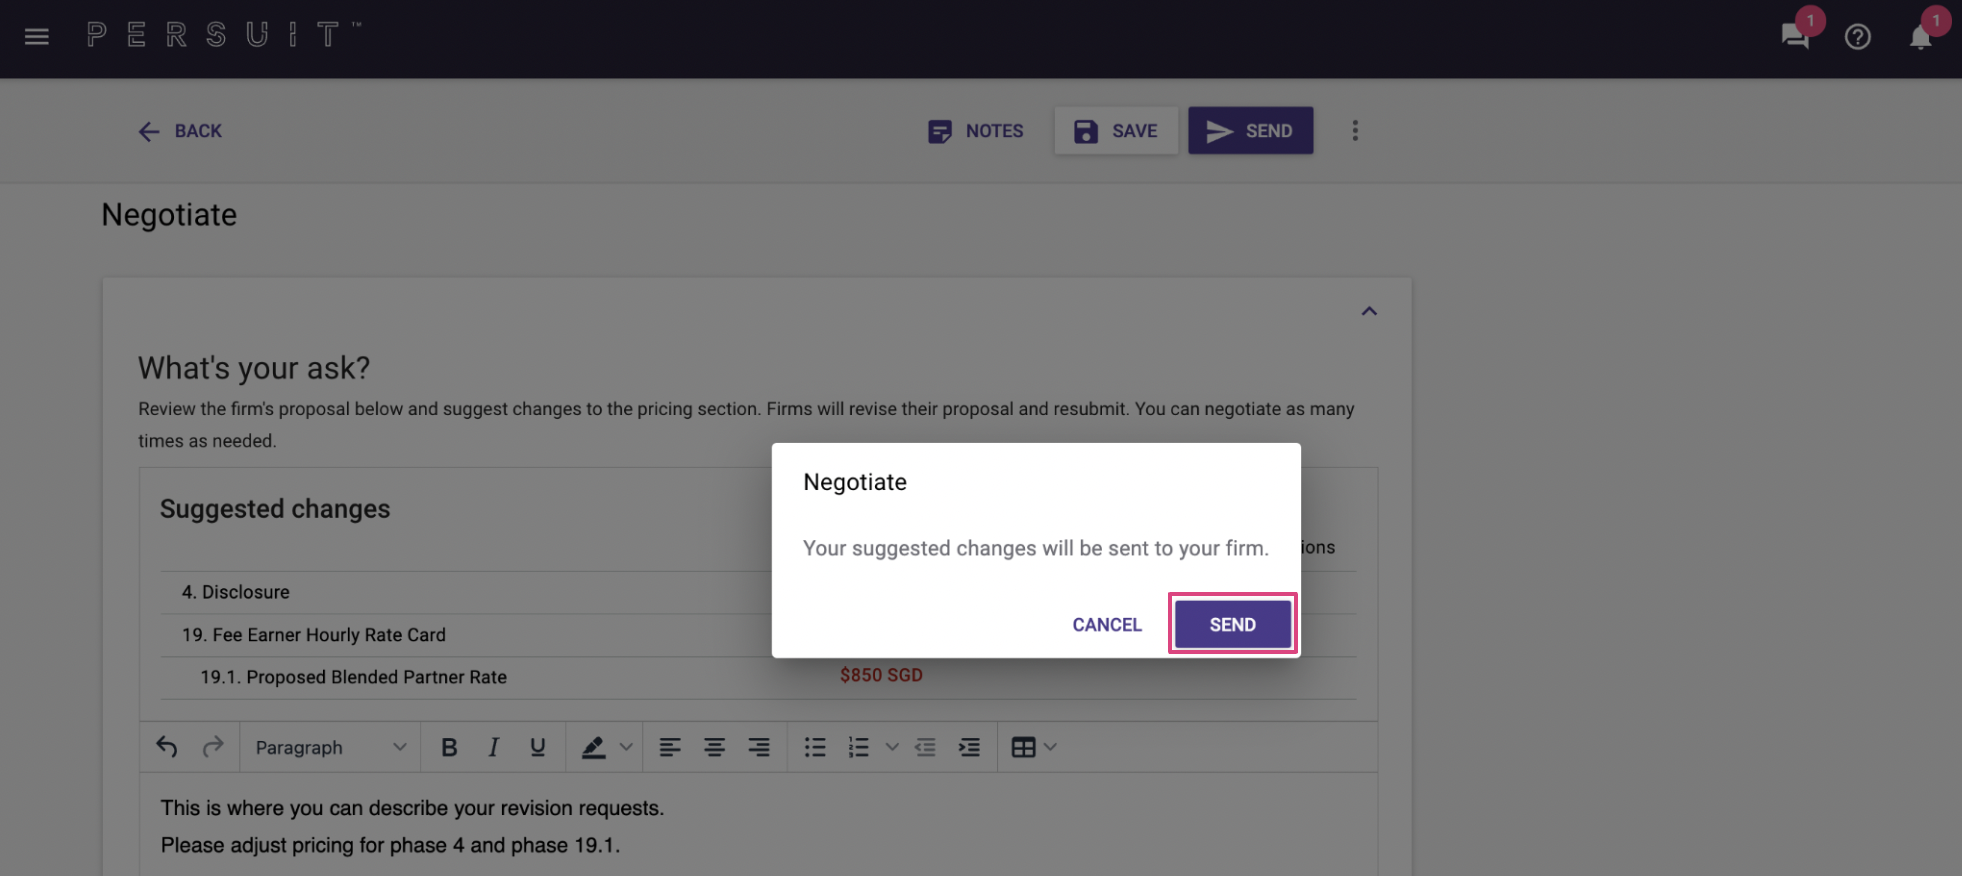The image size is (1962, 876).
Task: Click CANCEL in Negotiate dialog
Action: (x=1107, y=625)
